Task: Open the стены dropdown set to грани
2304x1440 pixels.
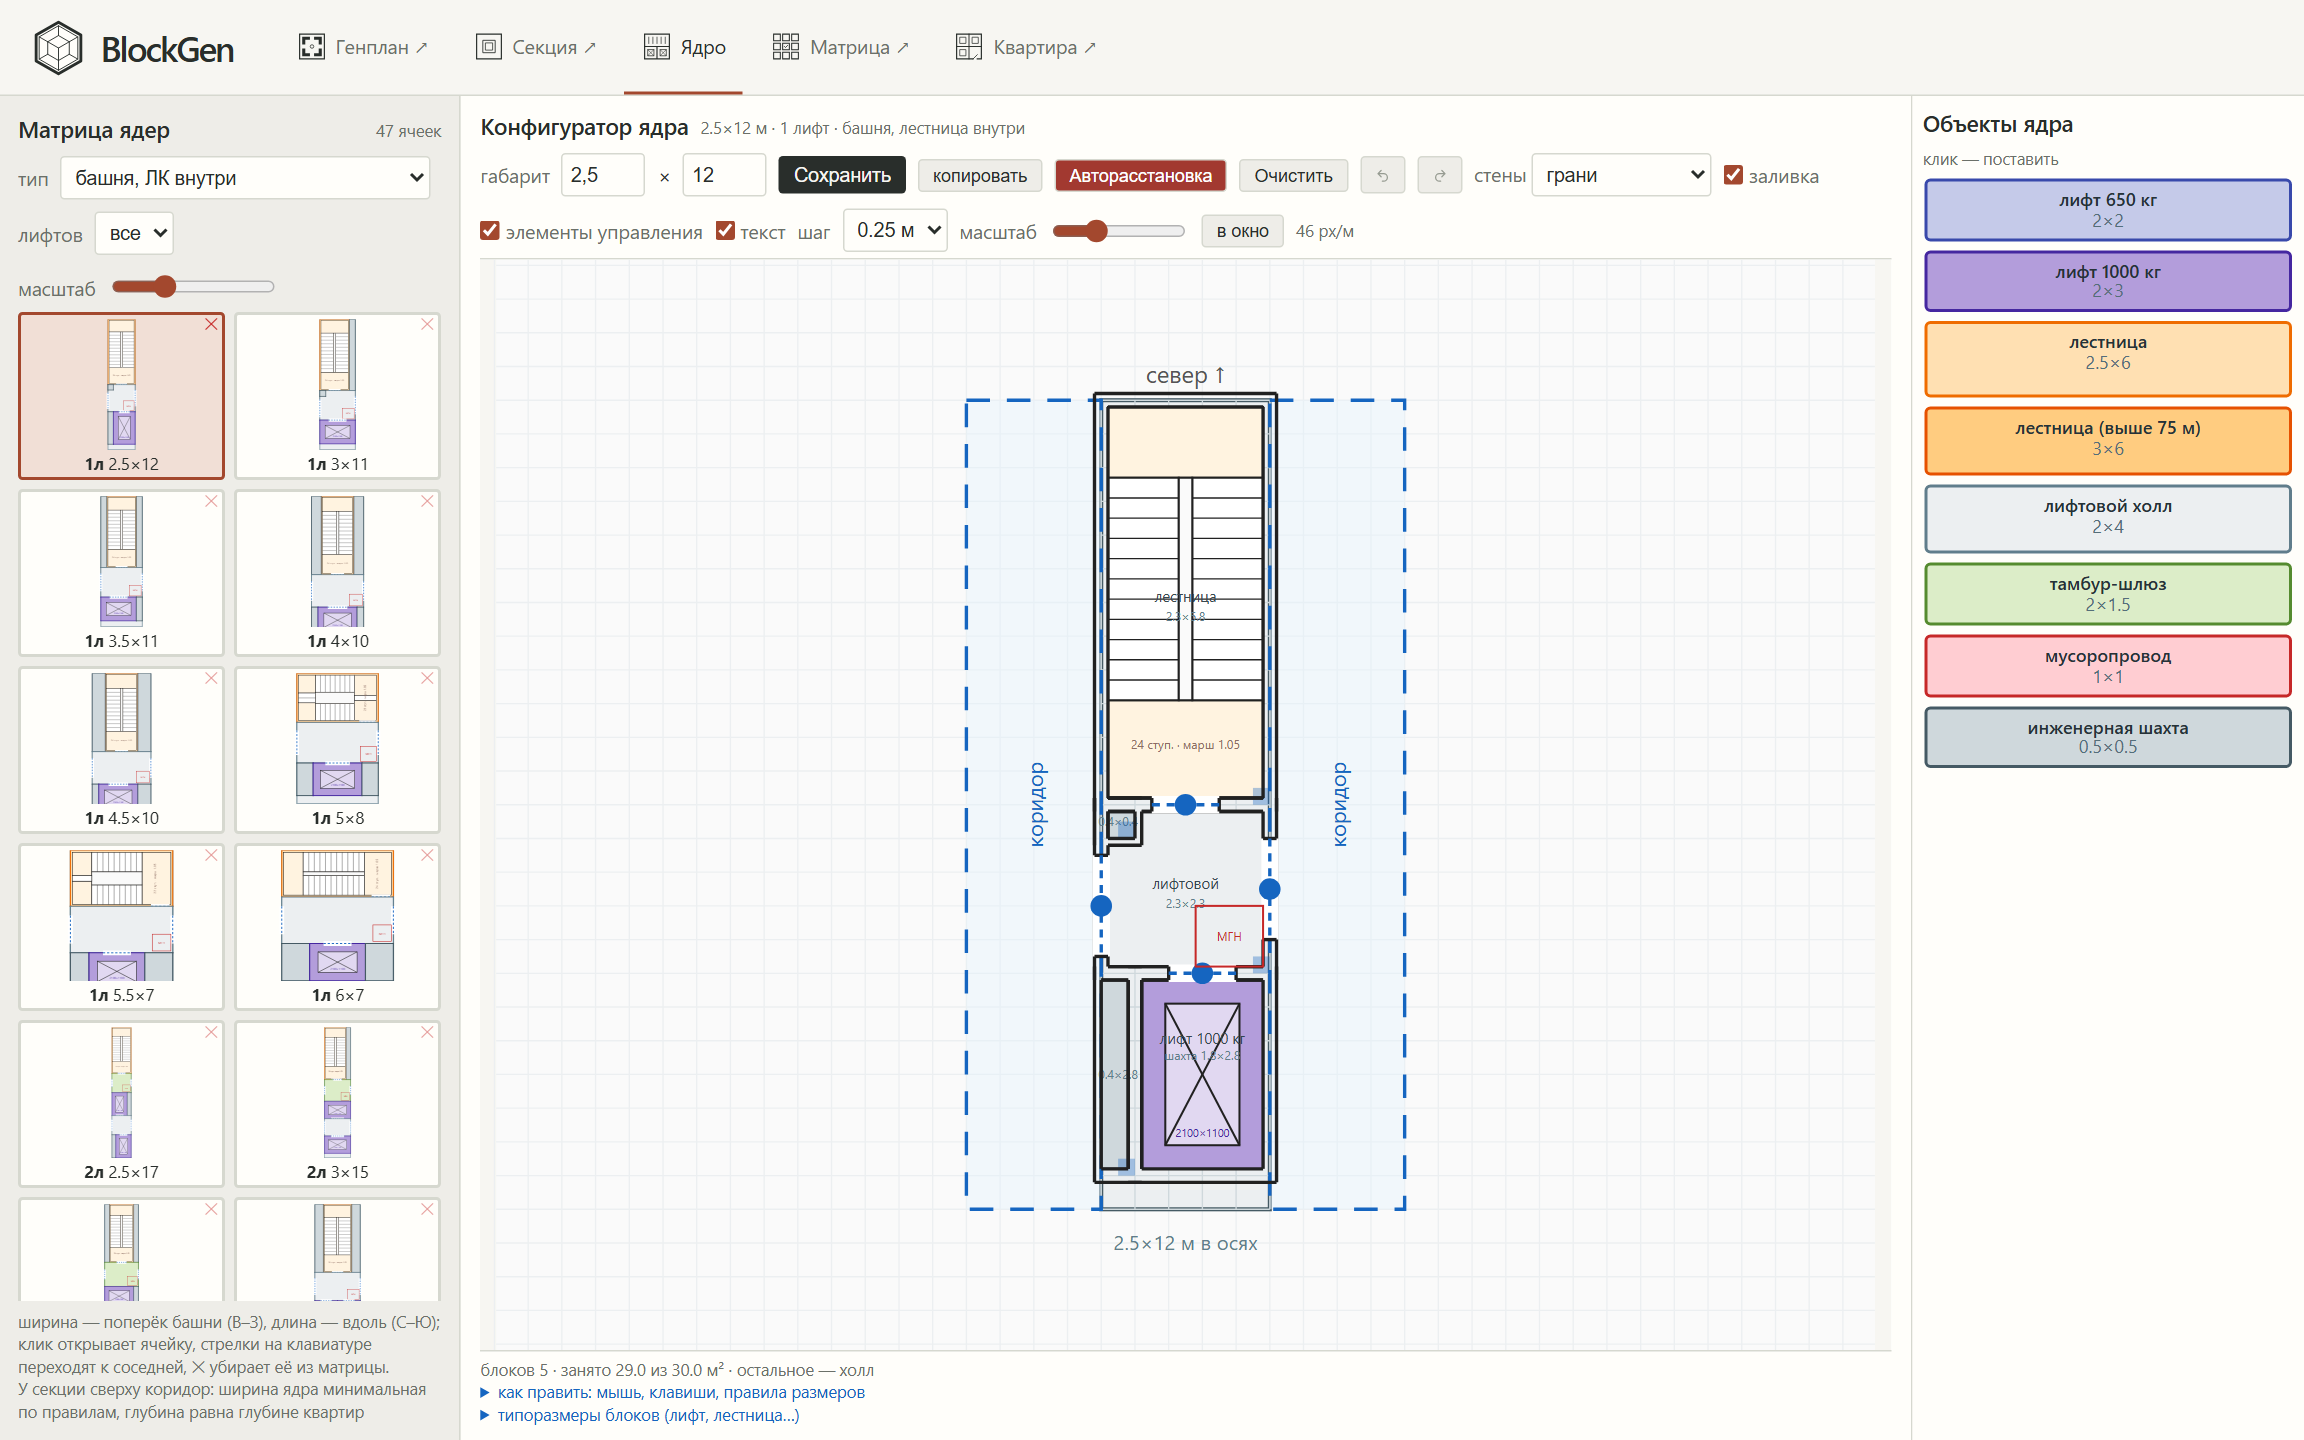Action: pyautogui.click(x=1621, y=176)
